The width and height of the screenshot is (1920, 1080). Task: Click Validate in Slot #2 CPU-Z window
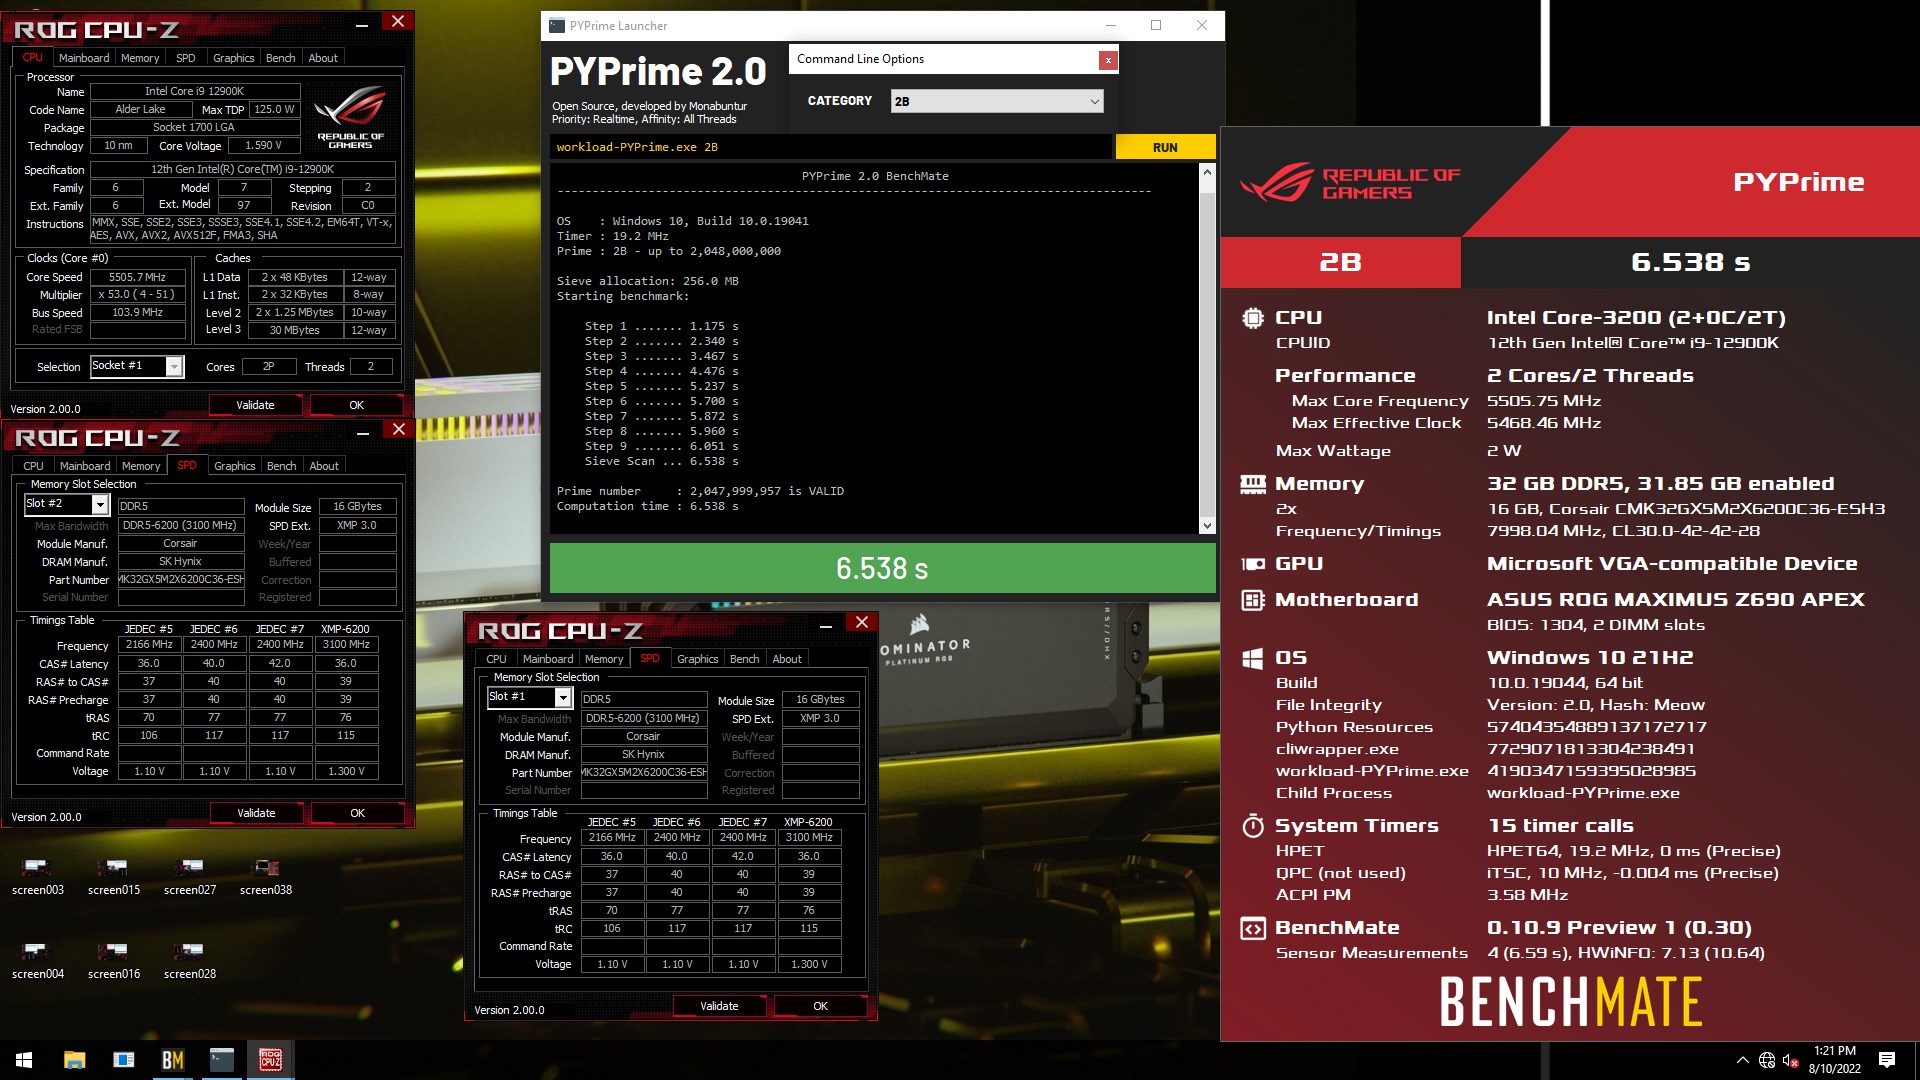coord(256,813)
